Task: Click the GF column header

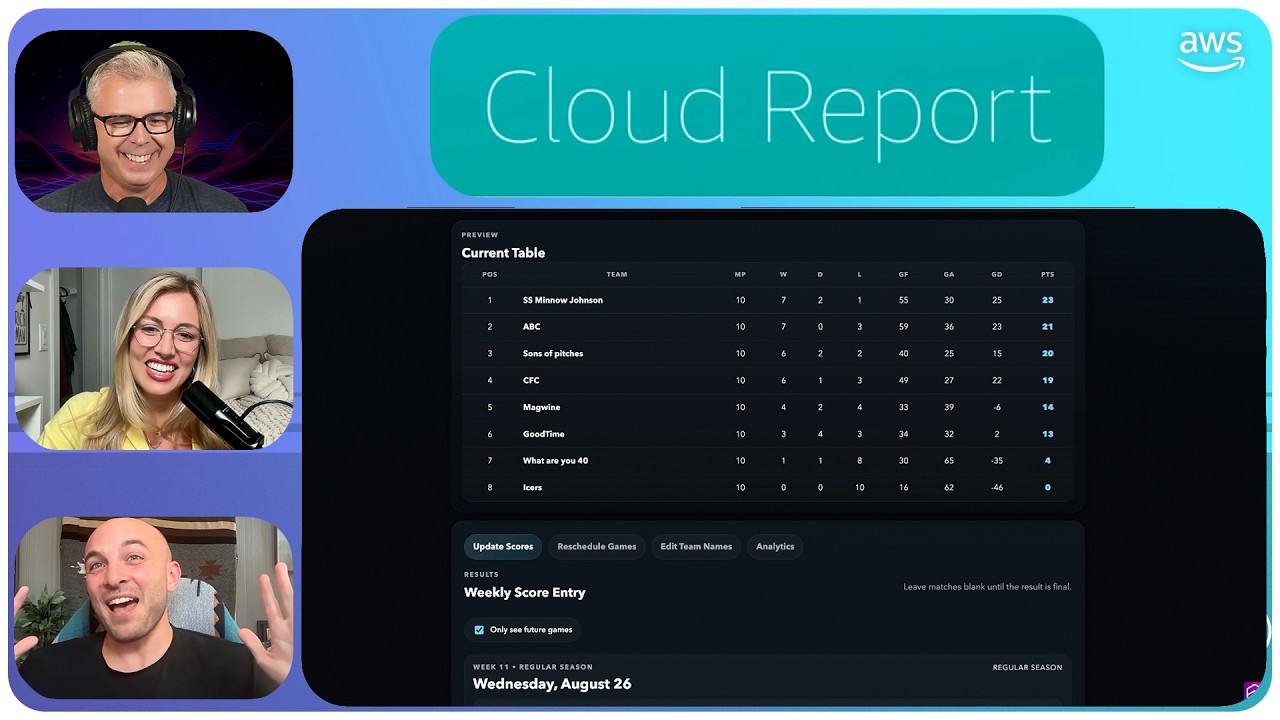Action: 903,274
